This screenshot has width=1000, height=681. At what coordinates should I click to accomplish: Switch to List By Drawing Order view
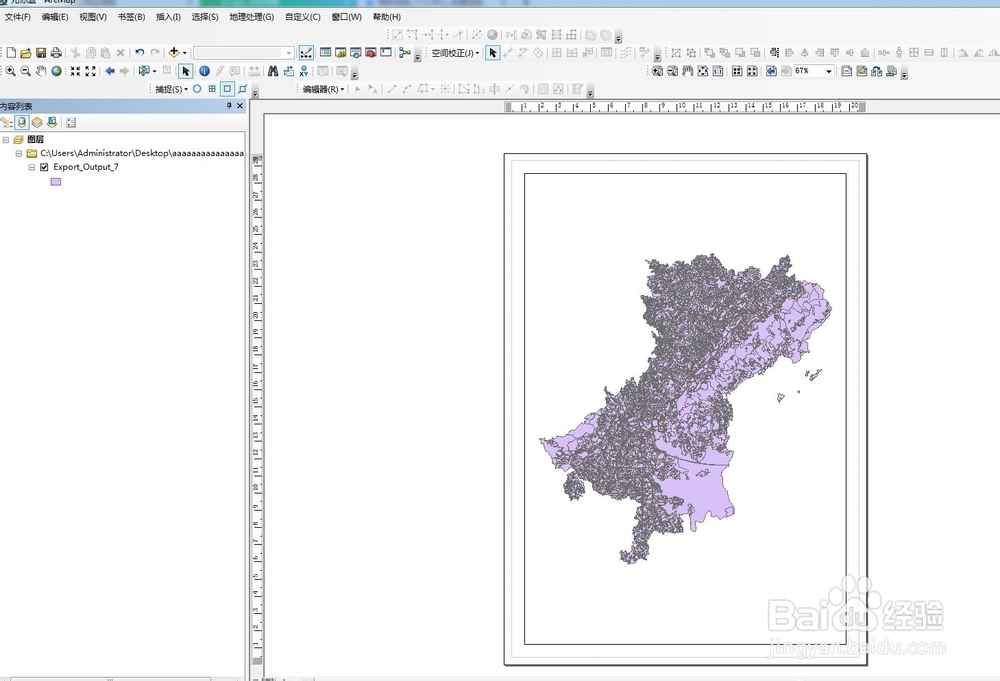point(6,122)
